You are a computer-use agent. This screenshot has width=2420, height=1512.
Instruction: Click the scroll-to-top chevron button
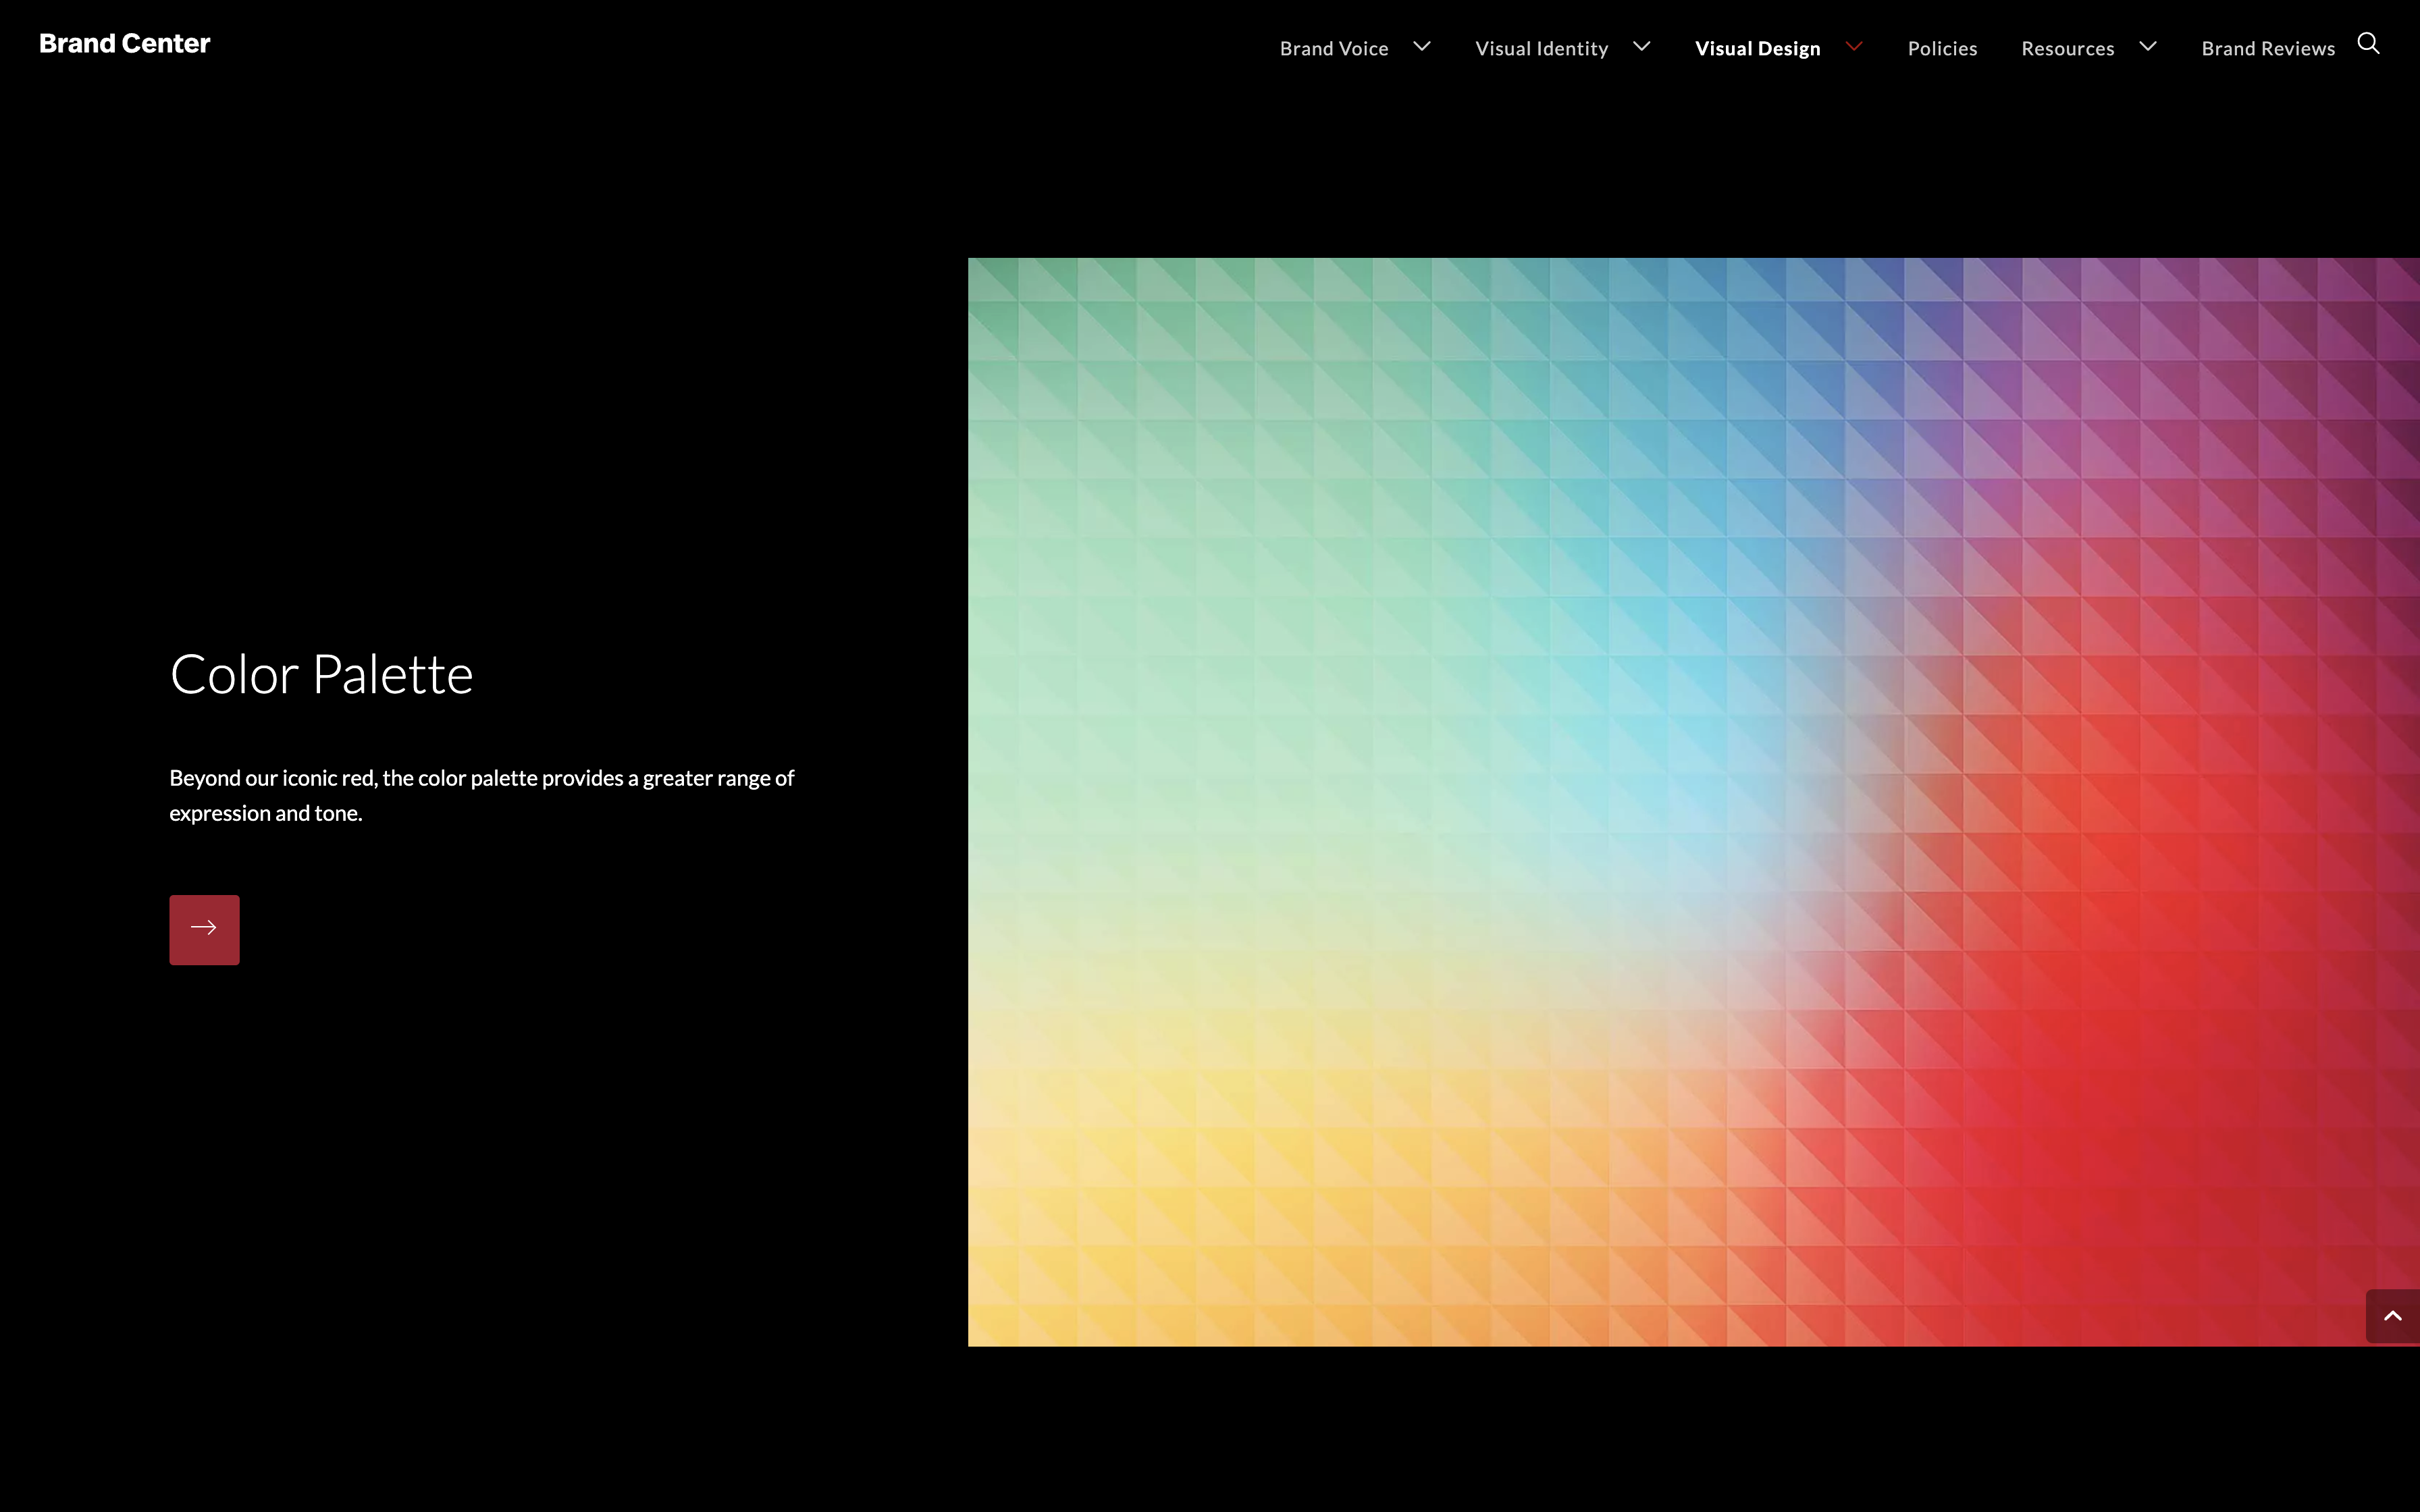tap(2393, 1316)
